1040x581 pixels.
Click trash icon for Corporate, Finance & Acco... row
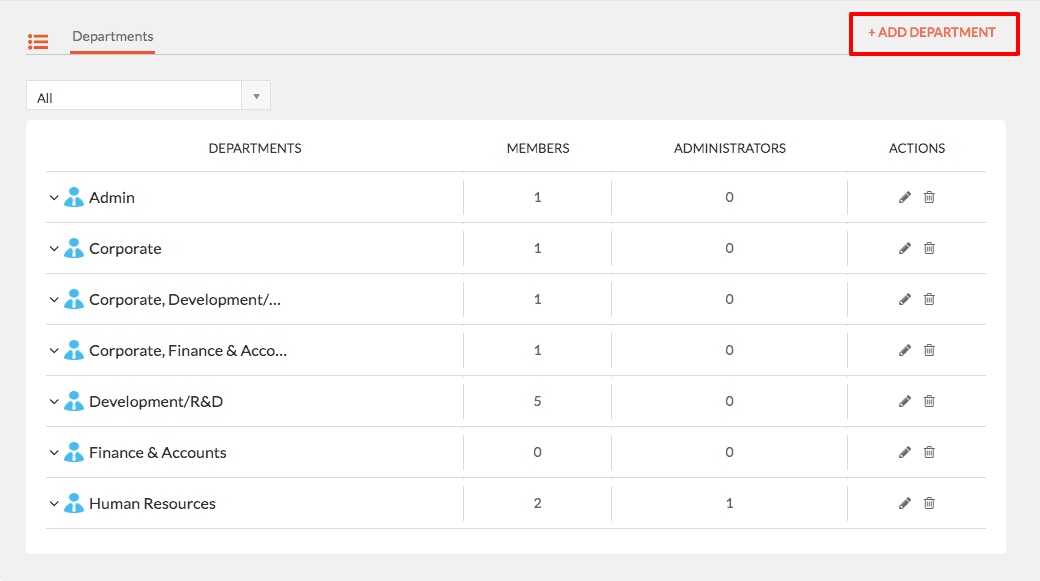click(x=929, y=350)
